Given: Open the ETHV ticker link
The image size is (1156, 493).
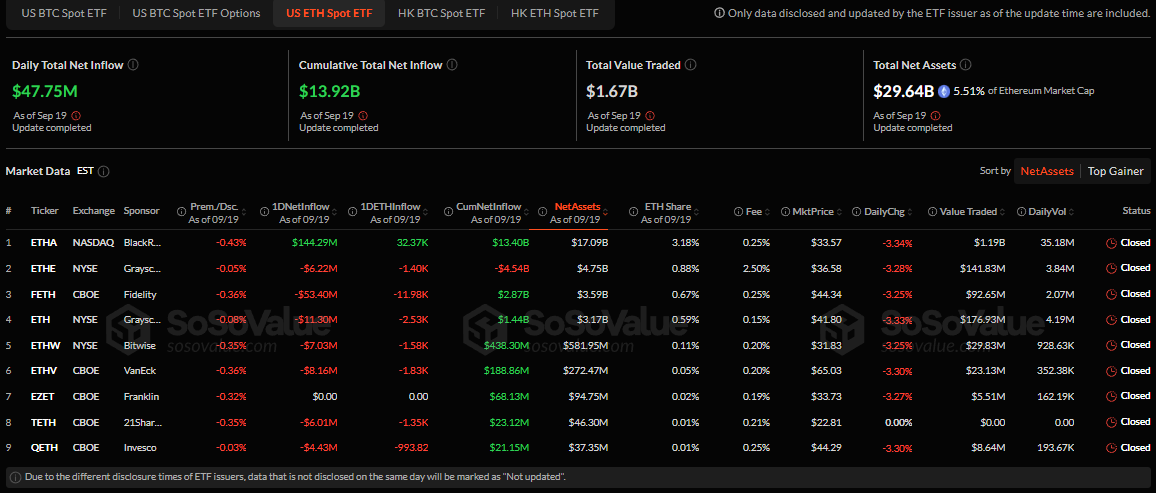Looking at the screenshot, I should (42, 371).
